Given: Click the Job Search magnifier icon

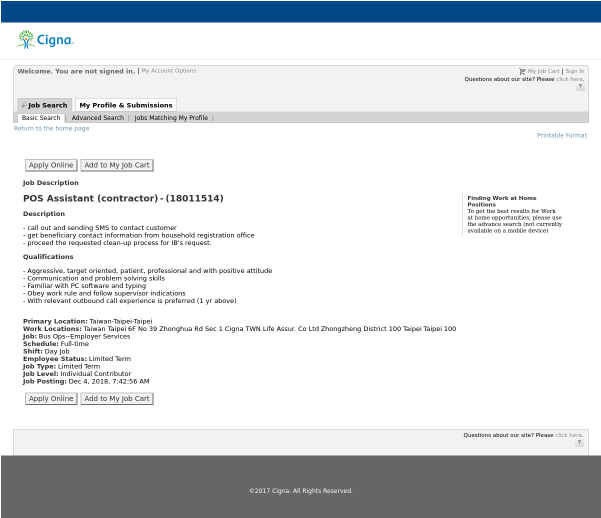Looking at the screenshot, I should [23, 105].
